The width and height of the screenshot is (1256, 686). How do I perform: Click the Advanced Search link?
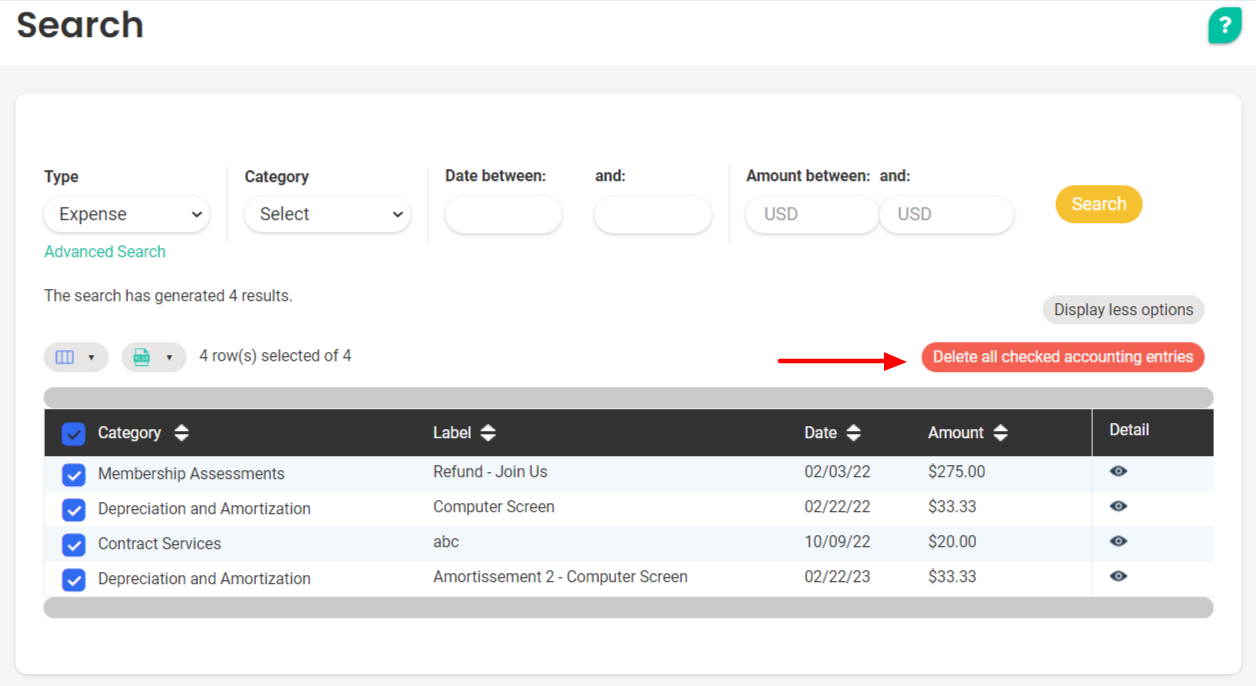coord(105,252)
